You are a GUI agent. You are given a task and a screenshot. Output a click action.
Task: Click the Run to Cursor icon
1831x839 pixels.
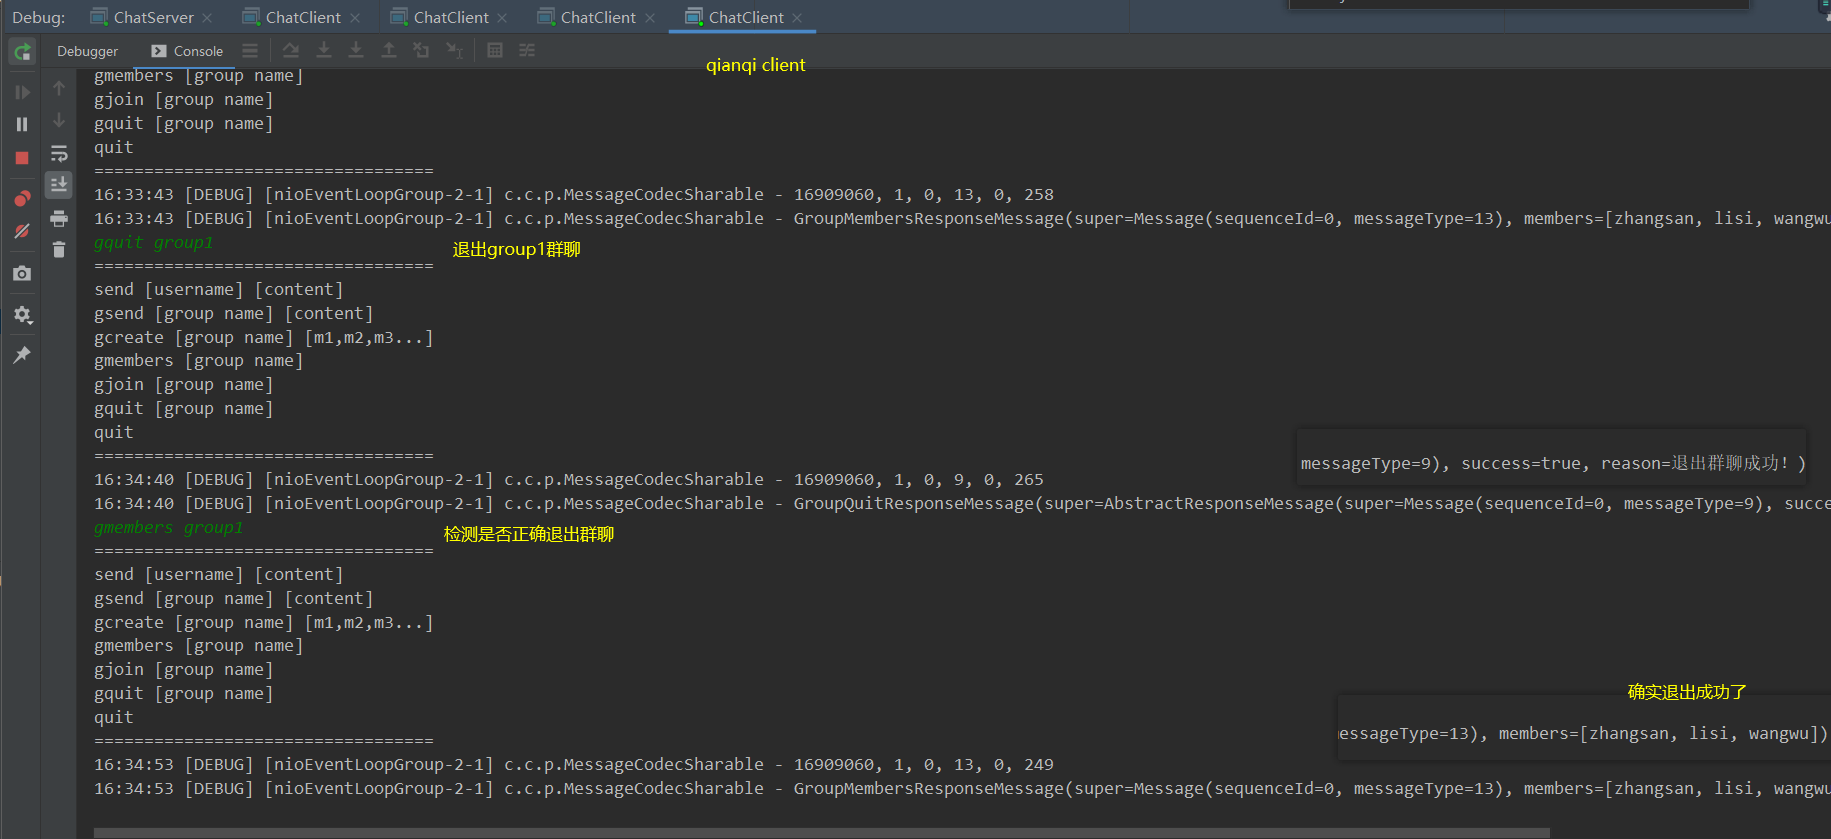[454, 50]
